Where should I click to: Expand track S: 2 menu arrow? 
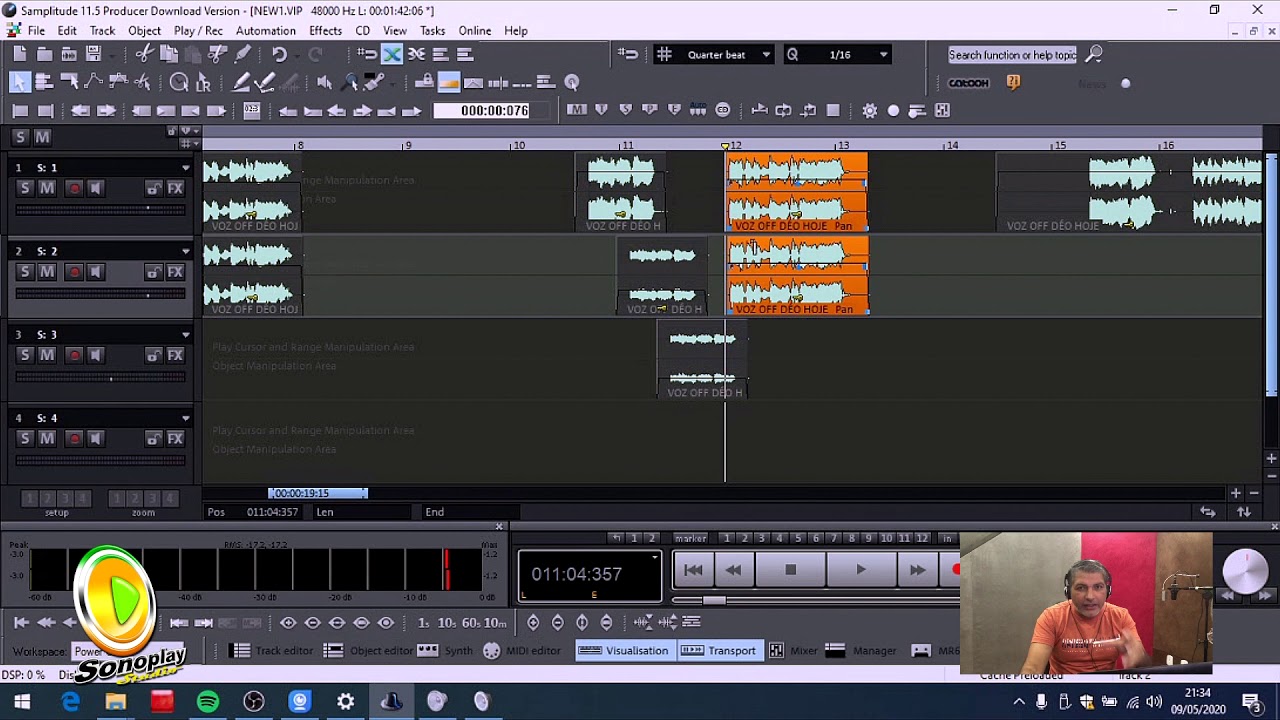tap(186, 252)
